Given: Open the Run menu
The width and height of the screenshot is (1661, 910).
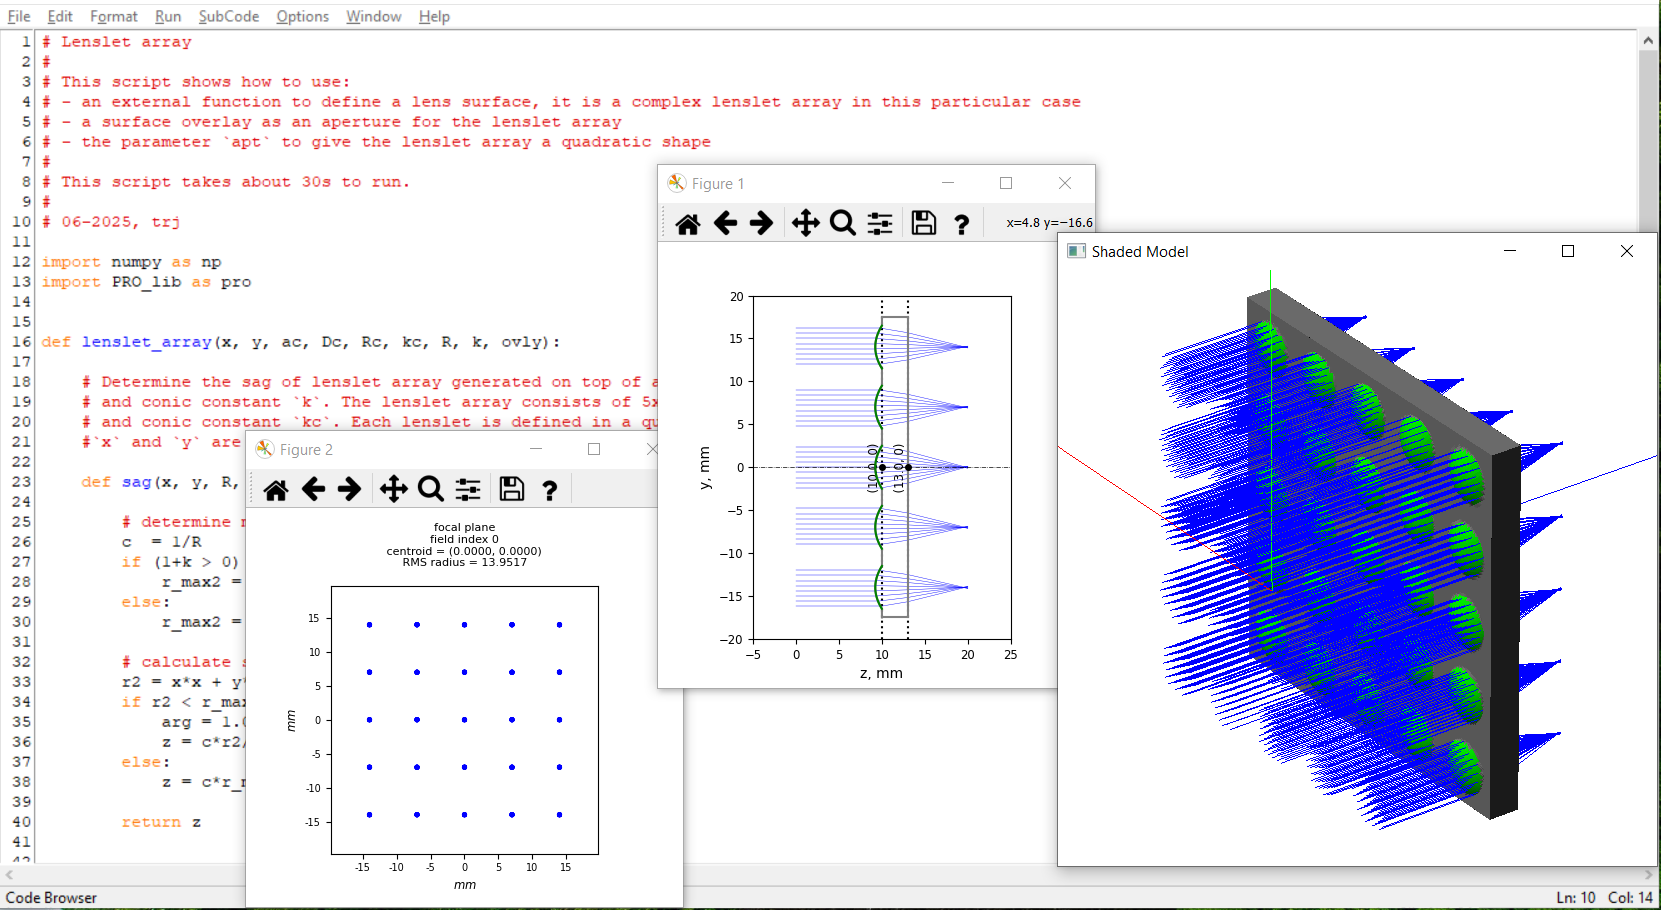Looking at the screenshot, I should (x=168, y=16).
